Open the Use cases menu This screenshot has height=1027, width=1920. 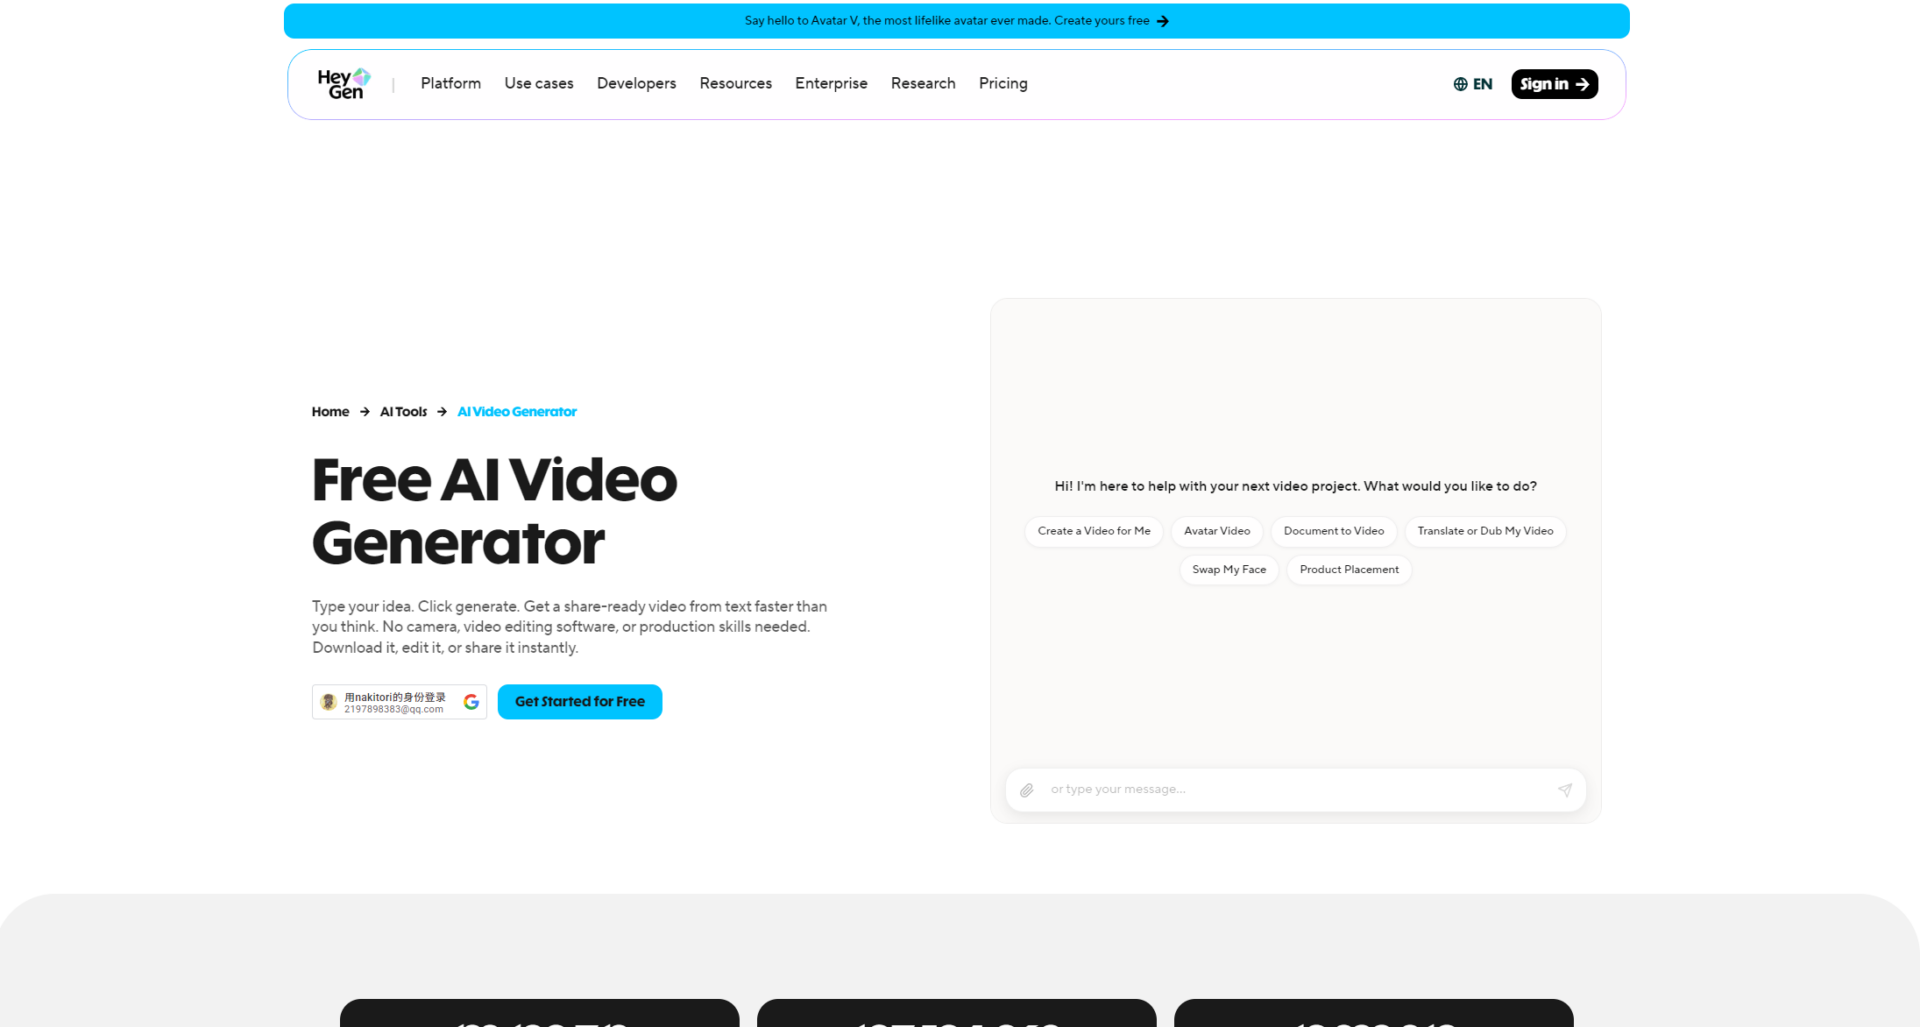pyautogui.click(x=539, y=83)
